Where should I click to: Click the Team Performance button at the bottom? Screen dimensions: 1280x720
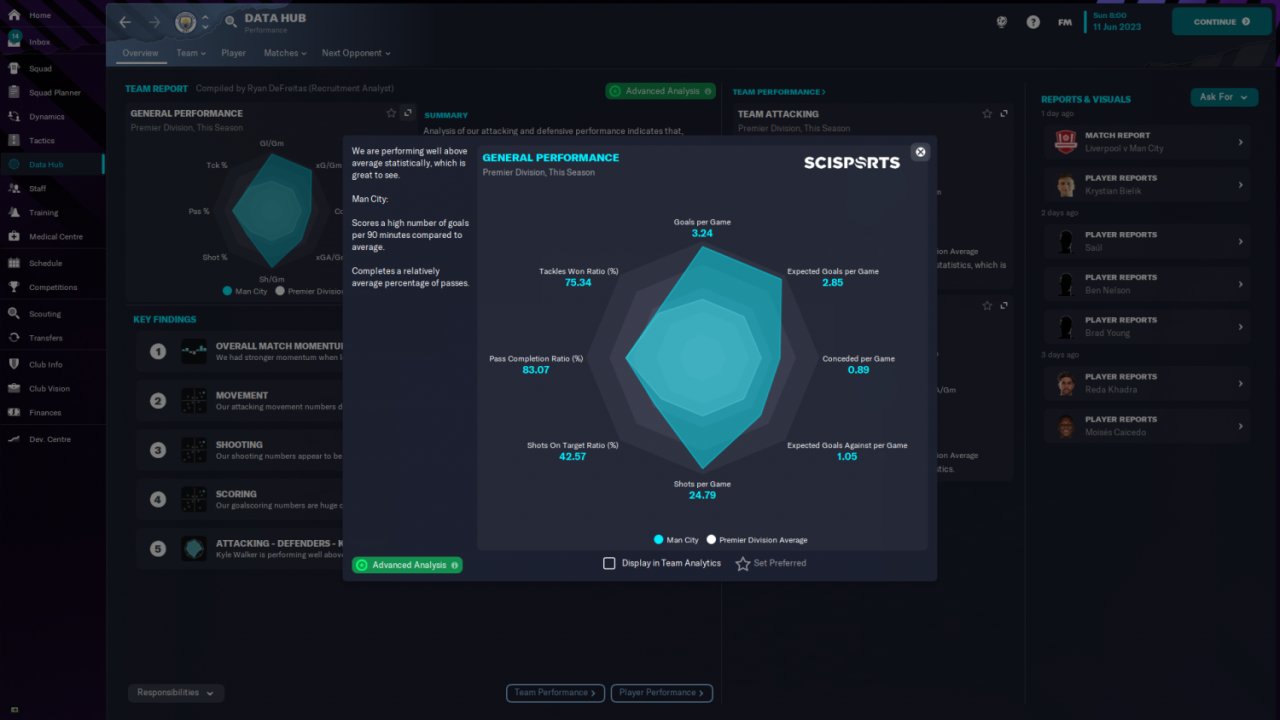(x=555, y=692)
